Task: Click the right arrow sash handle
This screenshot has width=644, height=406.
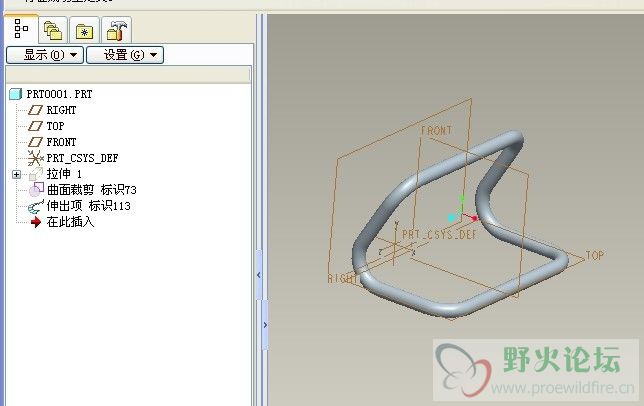Action: coord(265,325)
